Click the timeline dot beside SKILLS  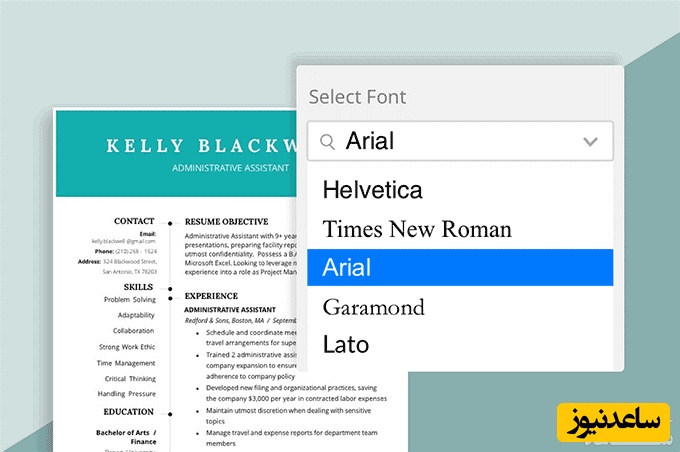[x=170, y=287]
